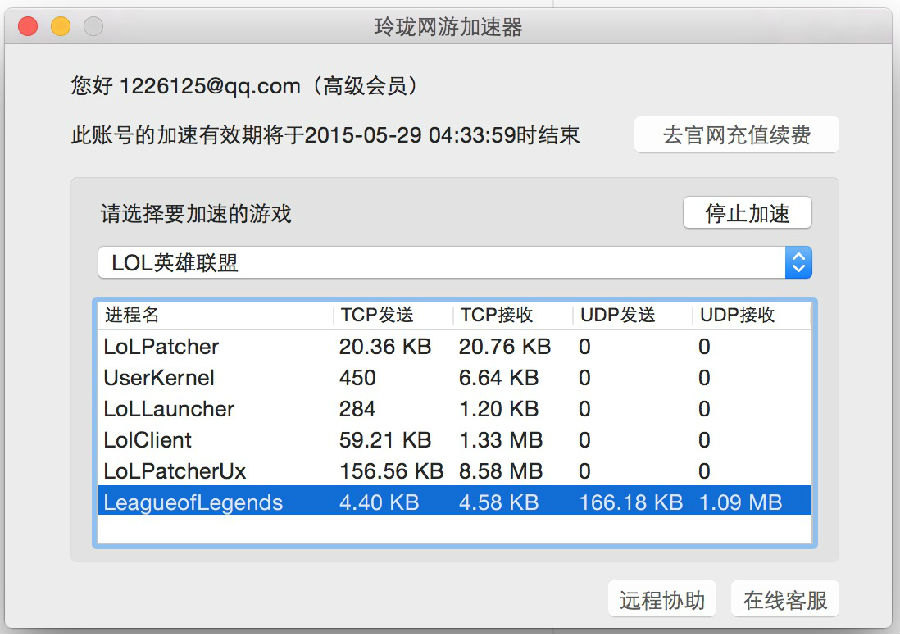Click the TCP接收 column header
Viewport: 900px width, 634px height.
point(510,315)
